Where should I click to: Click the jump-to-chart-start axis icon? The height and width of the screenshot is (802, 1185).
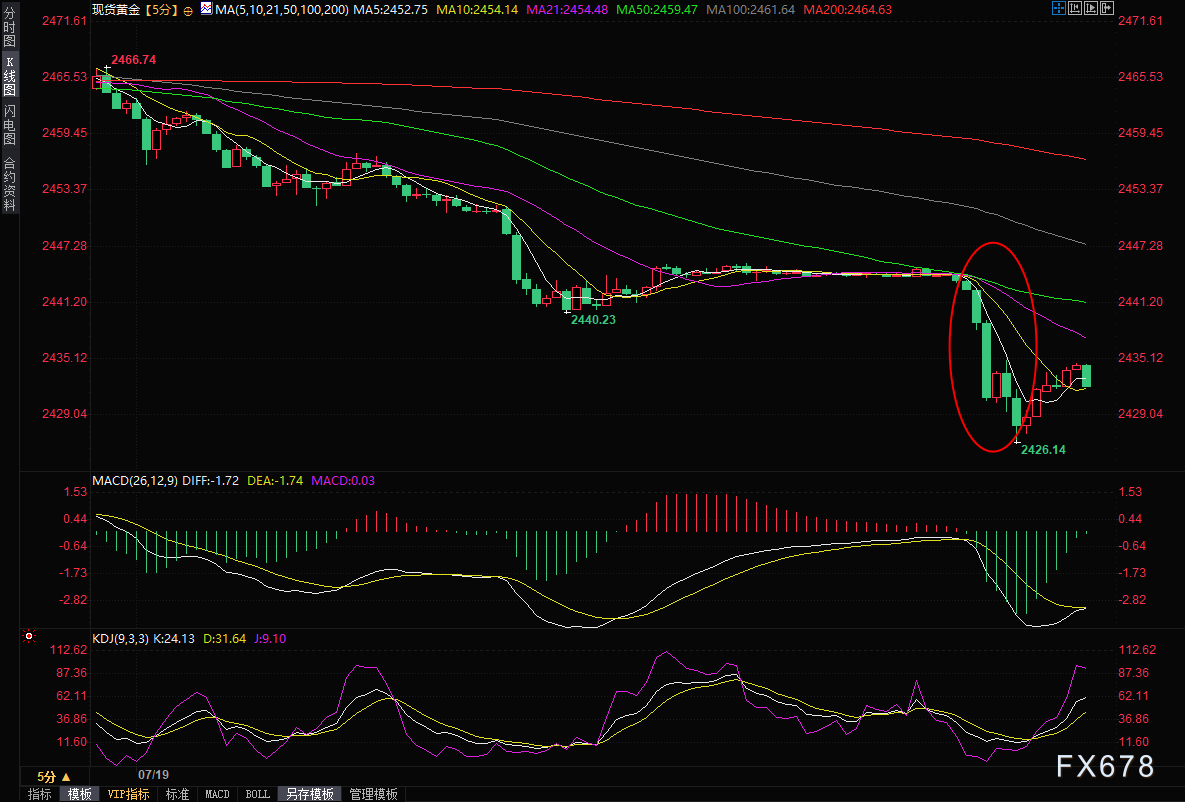(x=1075, y=8)
